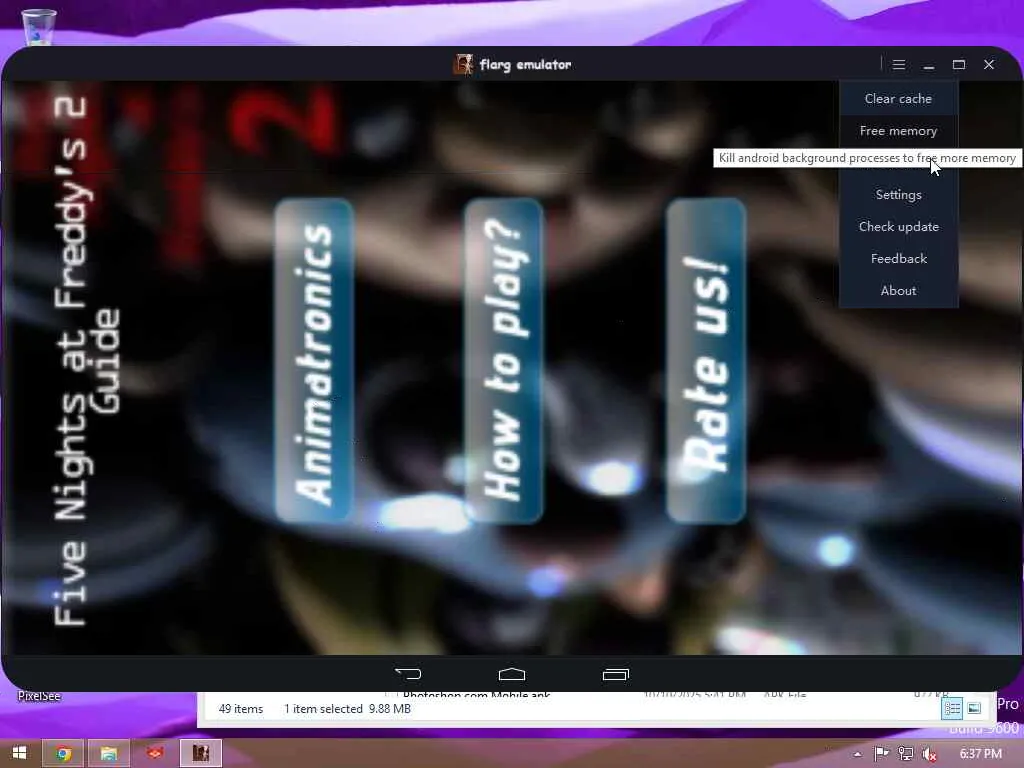Open the Action Center flag icon
1024x768 pixels.
[x=881, y=754]
